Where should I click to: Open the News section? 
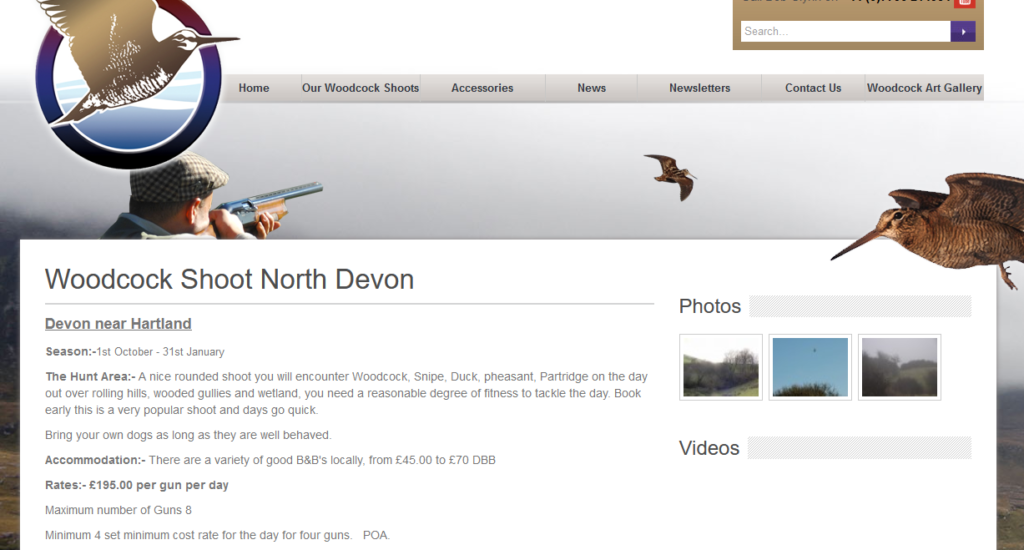(x=591, y=88)
